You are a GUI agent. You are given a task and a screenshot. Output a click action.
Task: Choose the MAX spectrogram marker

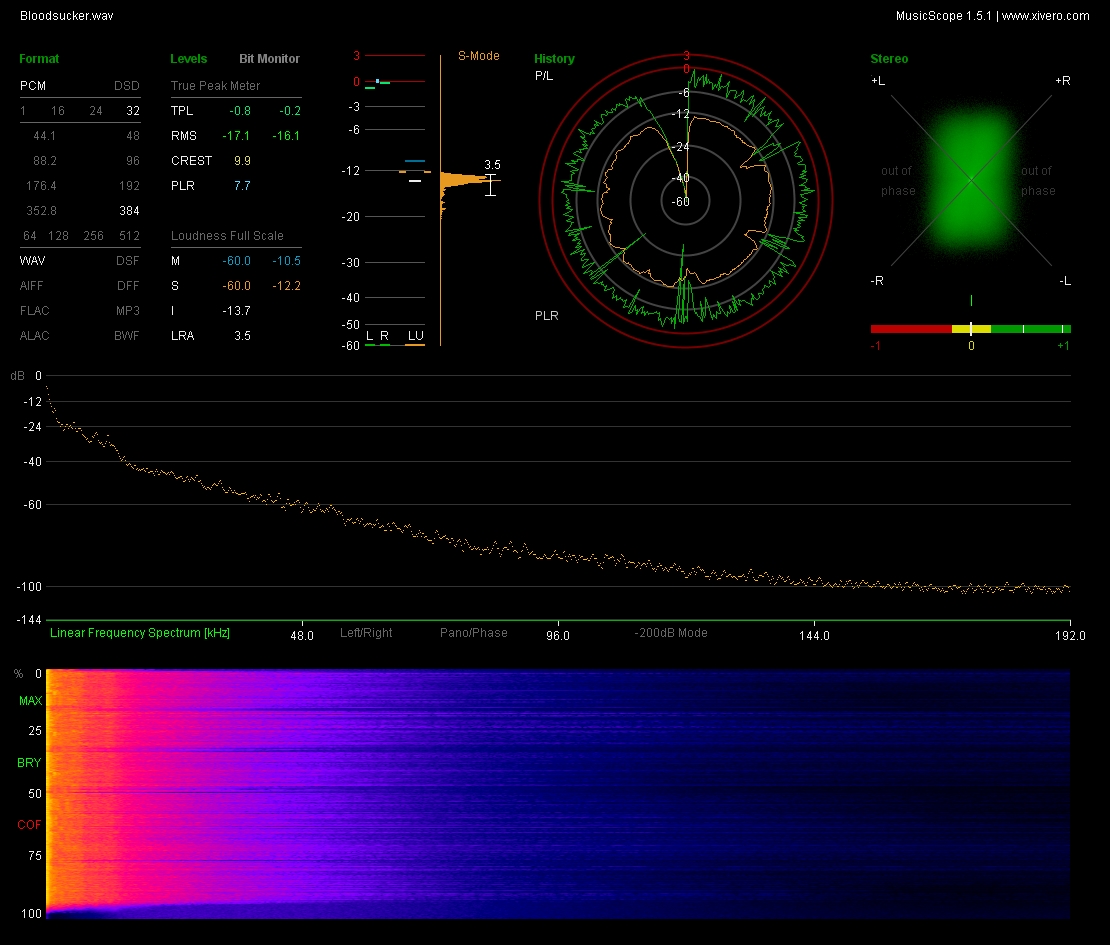click(x=29, y=701)
